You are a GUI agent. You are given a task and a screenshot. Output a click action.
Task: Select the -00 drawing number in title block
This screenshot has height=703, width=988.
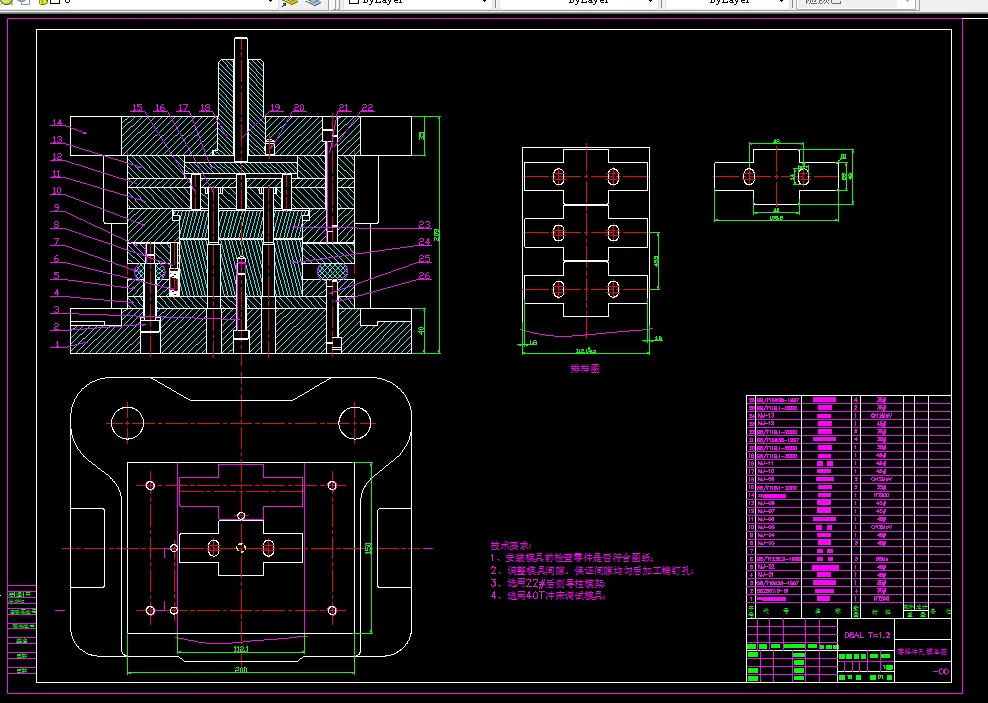(x=940, y=672)
